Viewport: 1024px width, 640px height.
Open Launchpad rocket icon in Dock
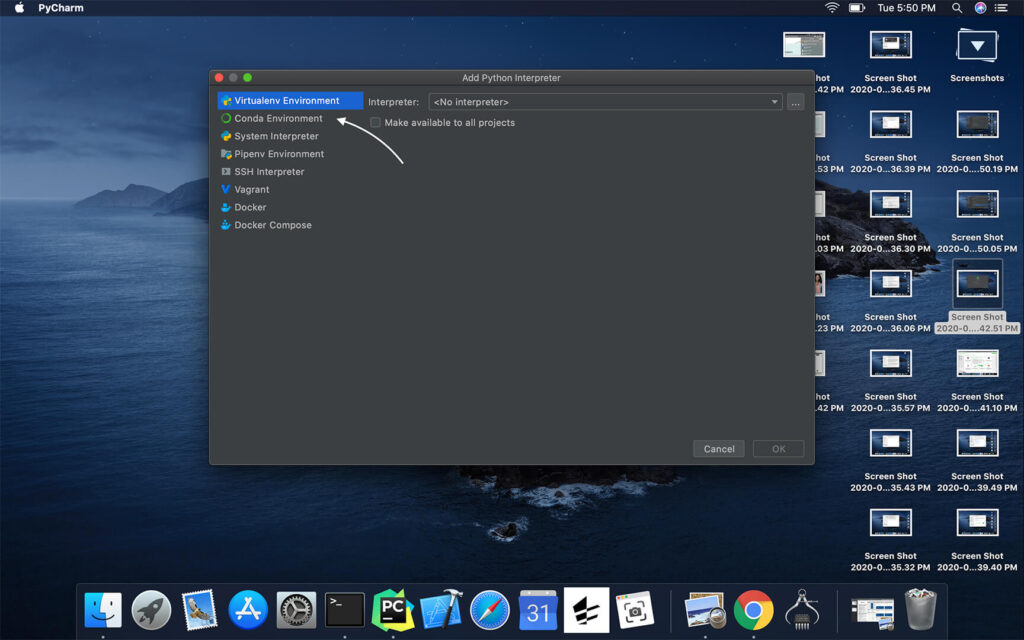click(x=152, y=611)
